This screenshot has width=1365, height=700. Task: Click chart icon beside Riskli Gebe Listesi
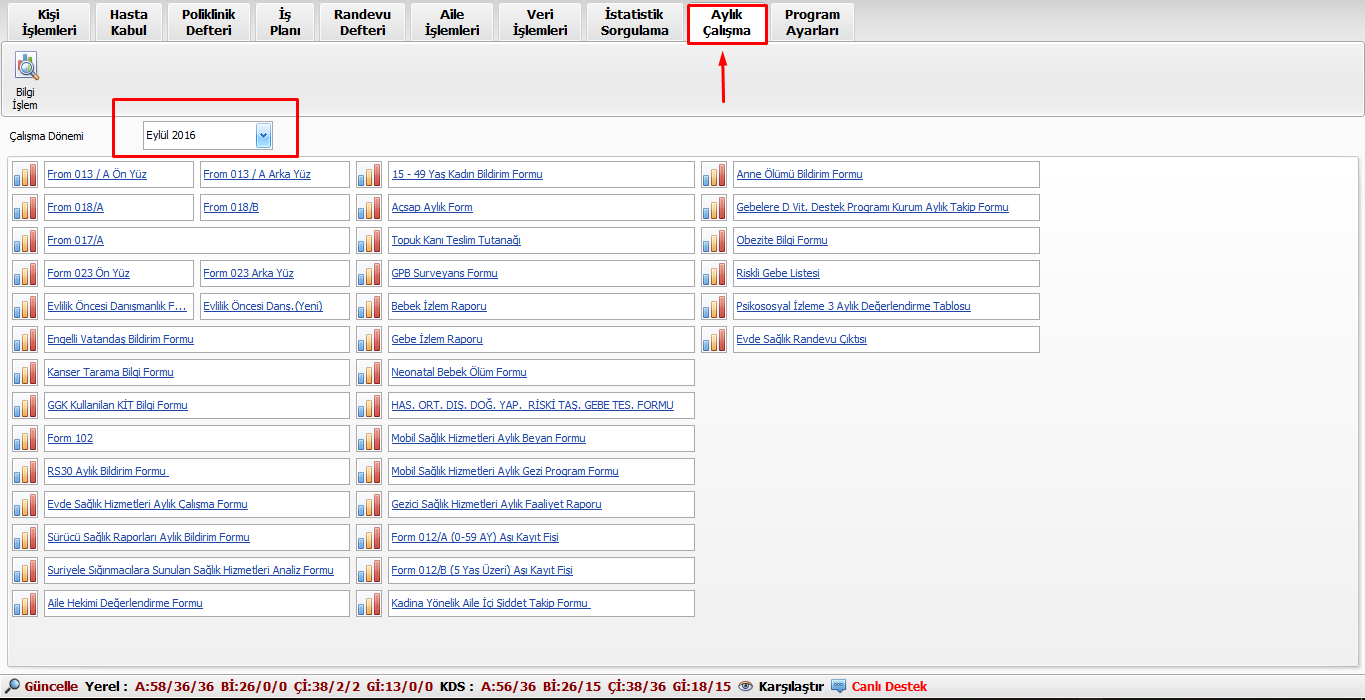pos(714,273)
